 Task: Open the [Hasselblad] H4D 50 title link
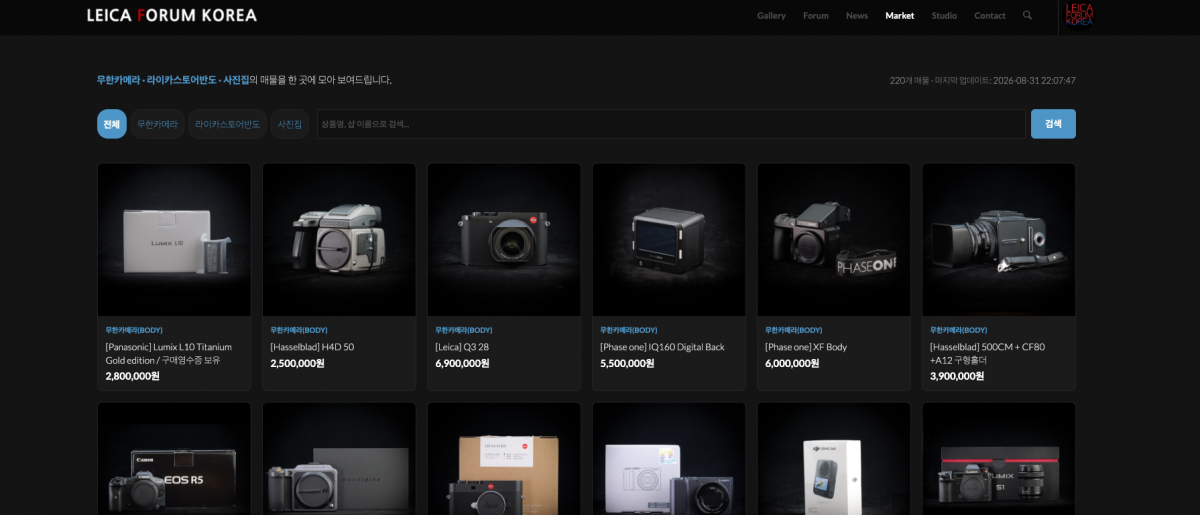coord(312,347)
